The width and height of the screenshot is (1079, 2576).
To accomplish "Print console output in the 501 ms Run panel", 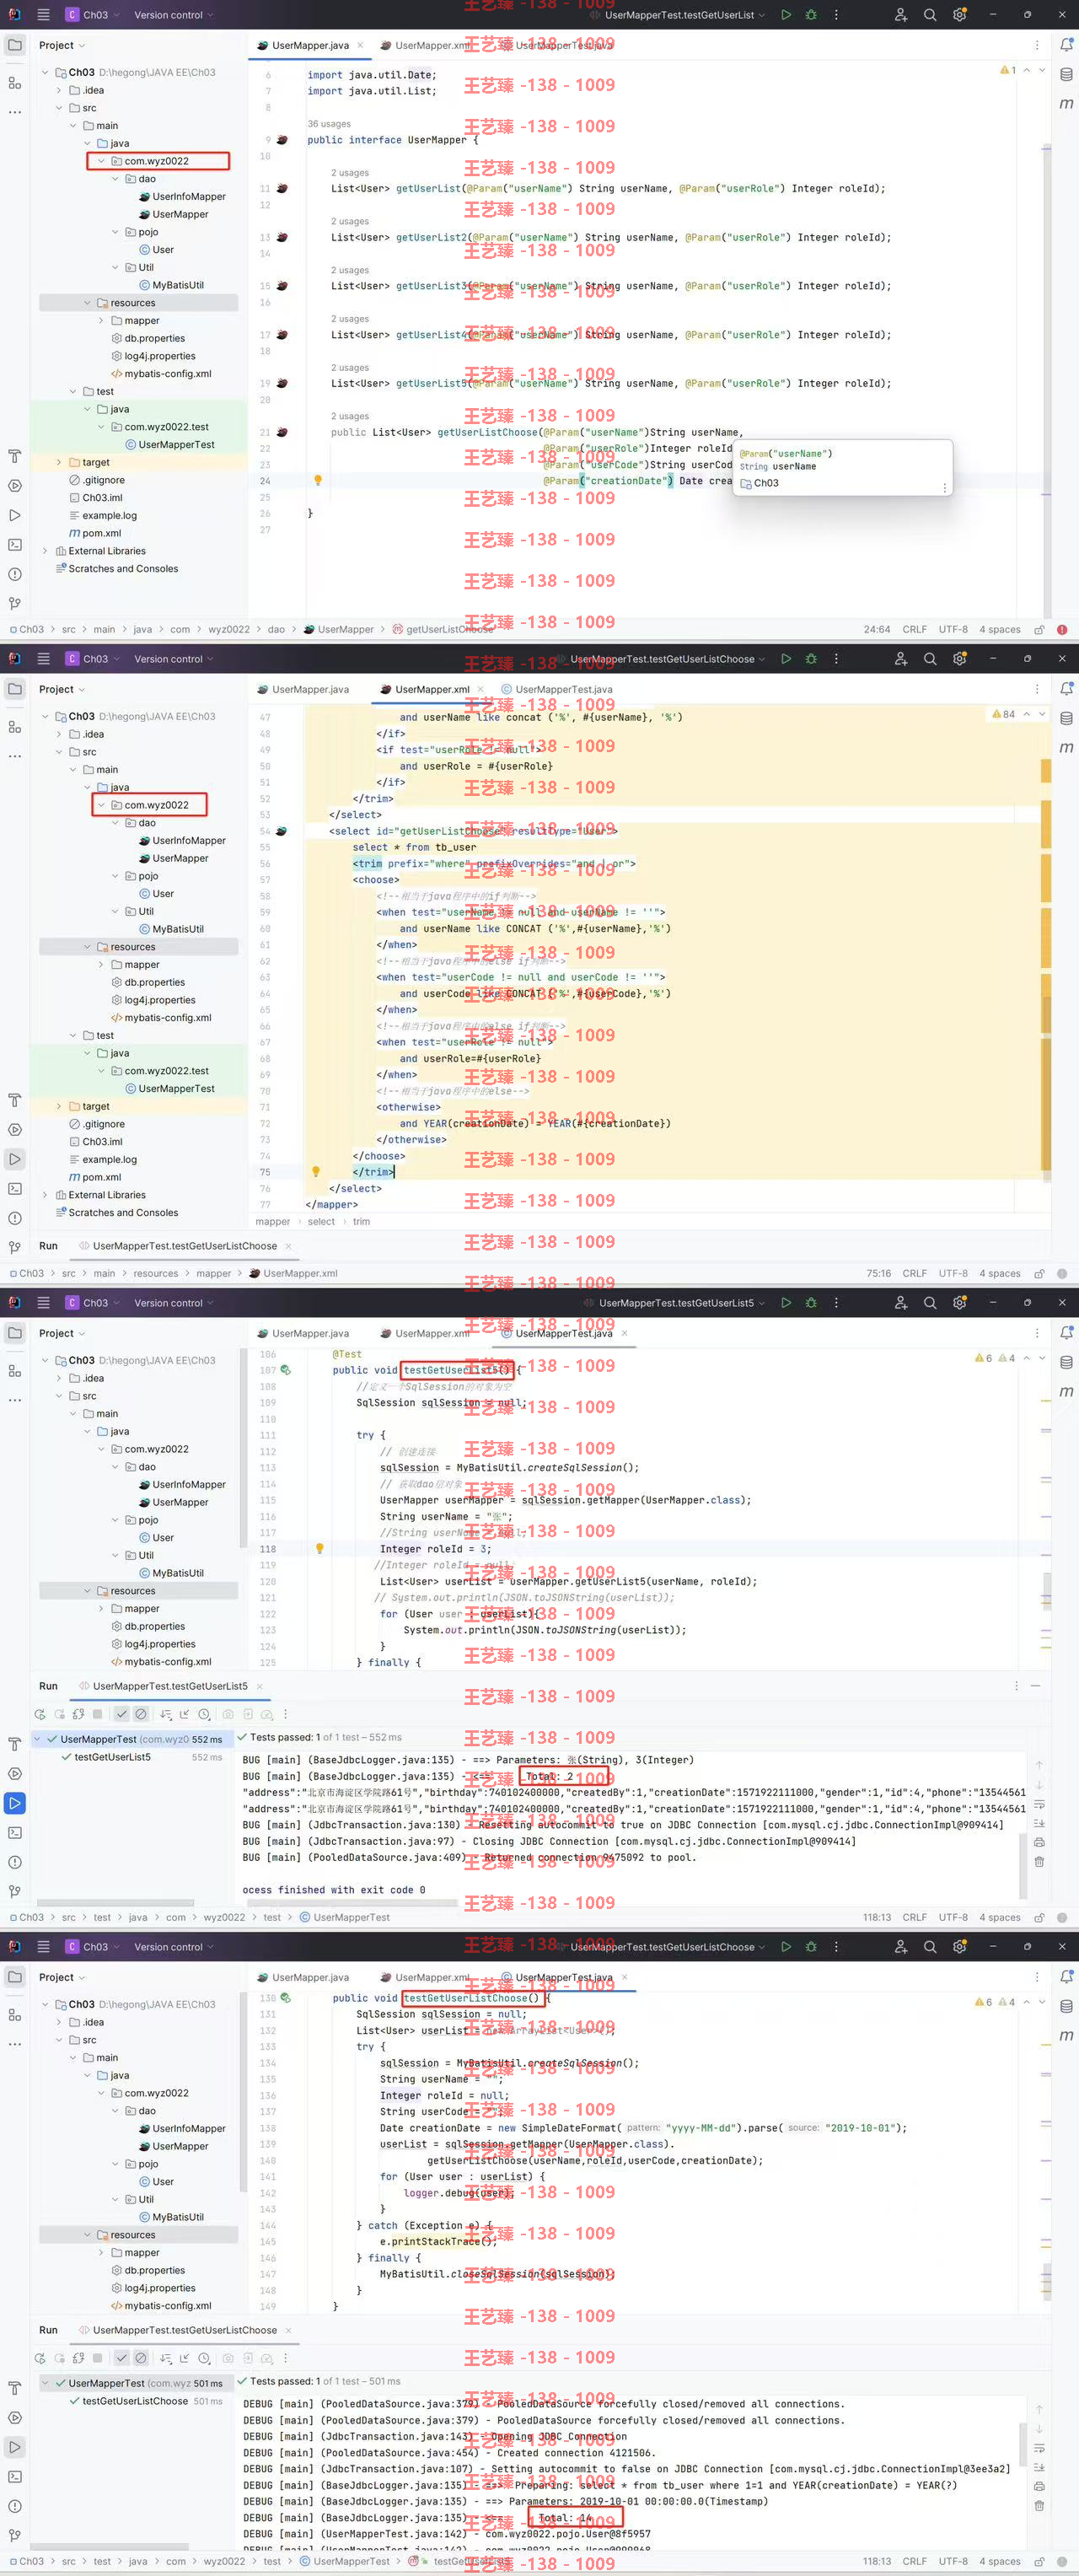I will 1039,2486.
